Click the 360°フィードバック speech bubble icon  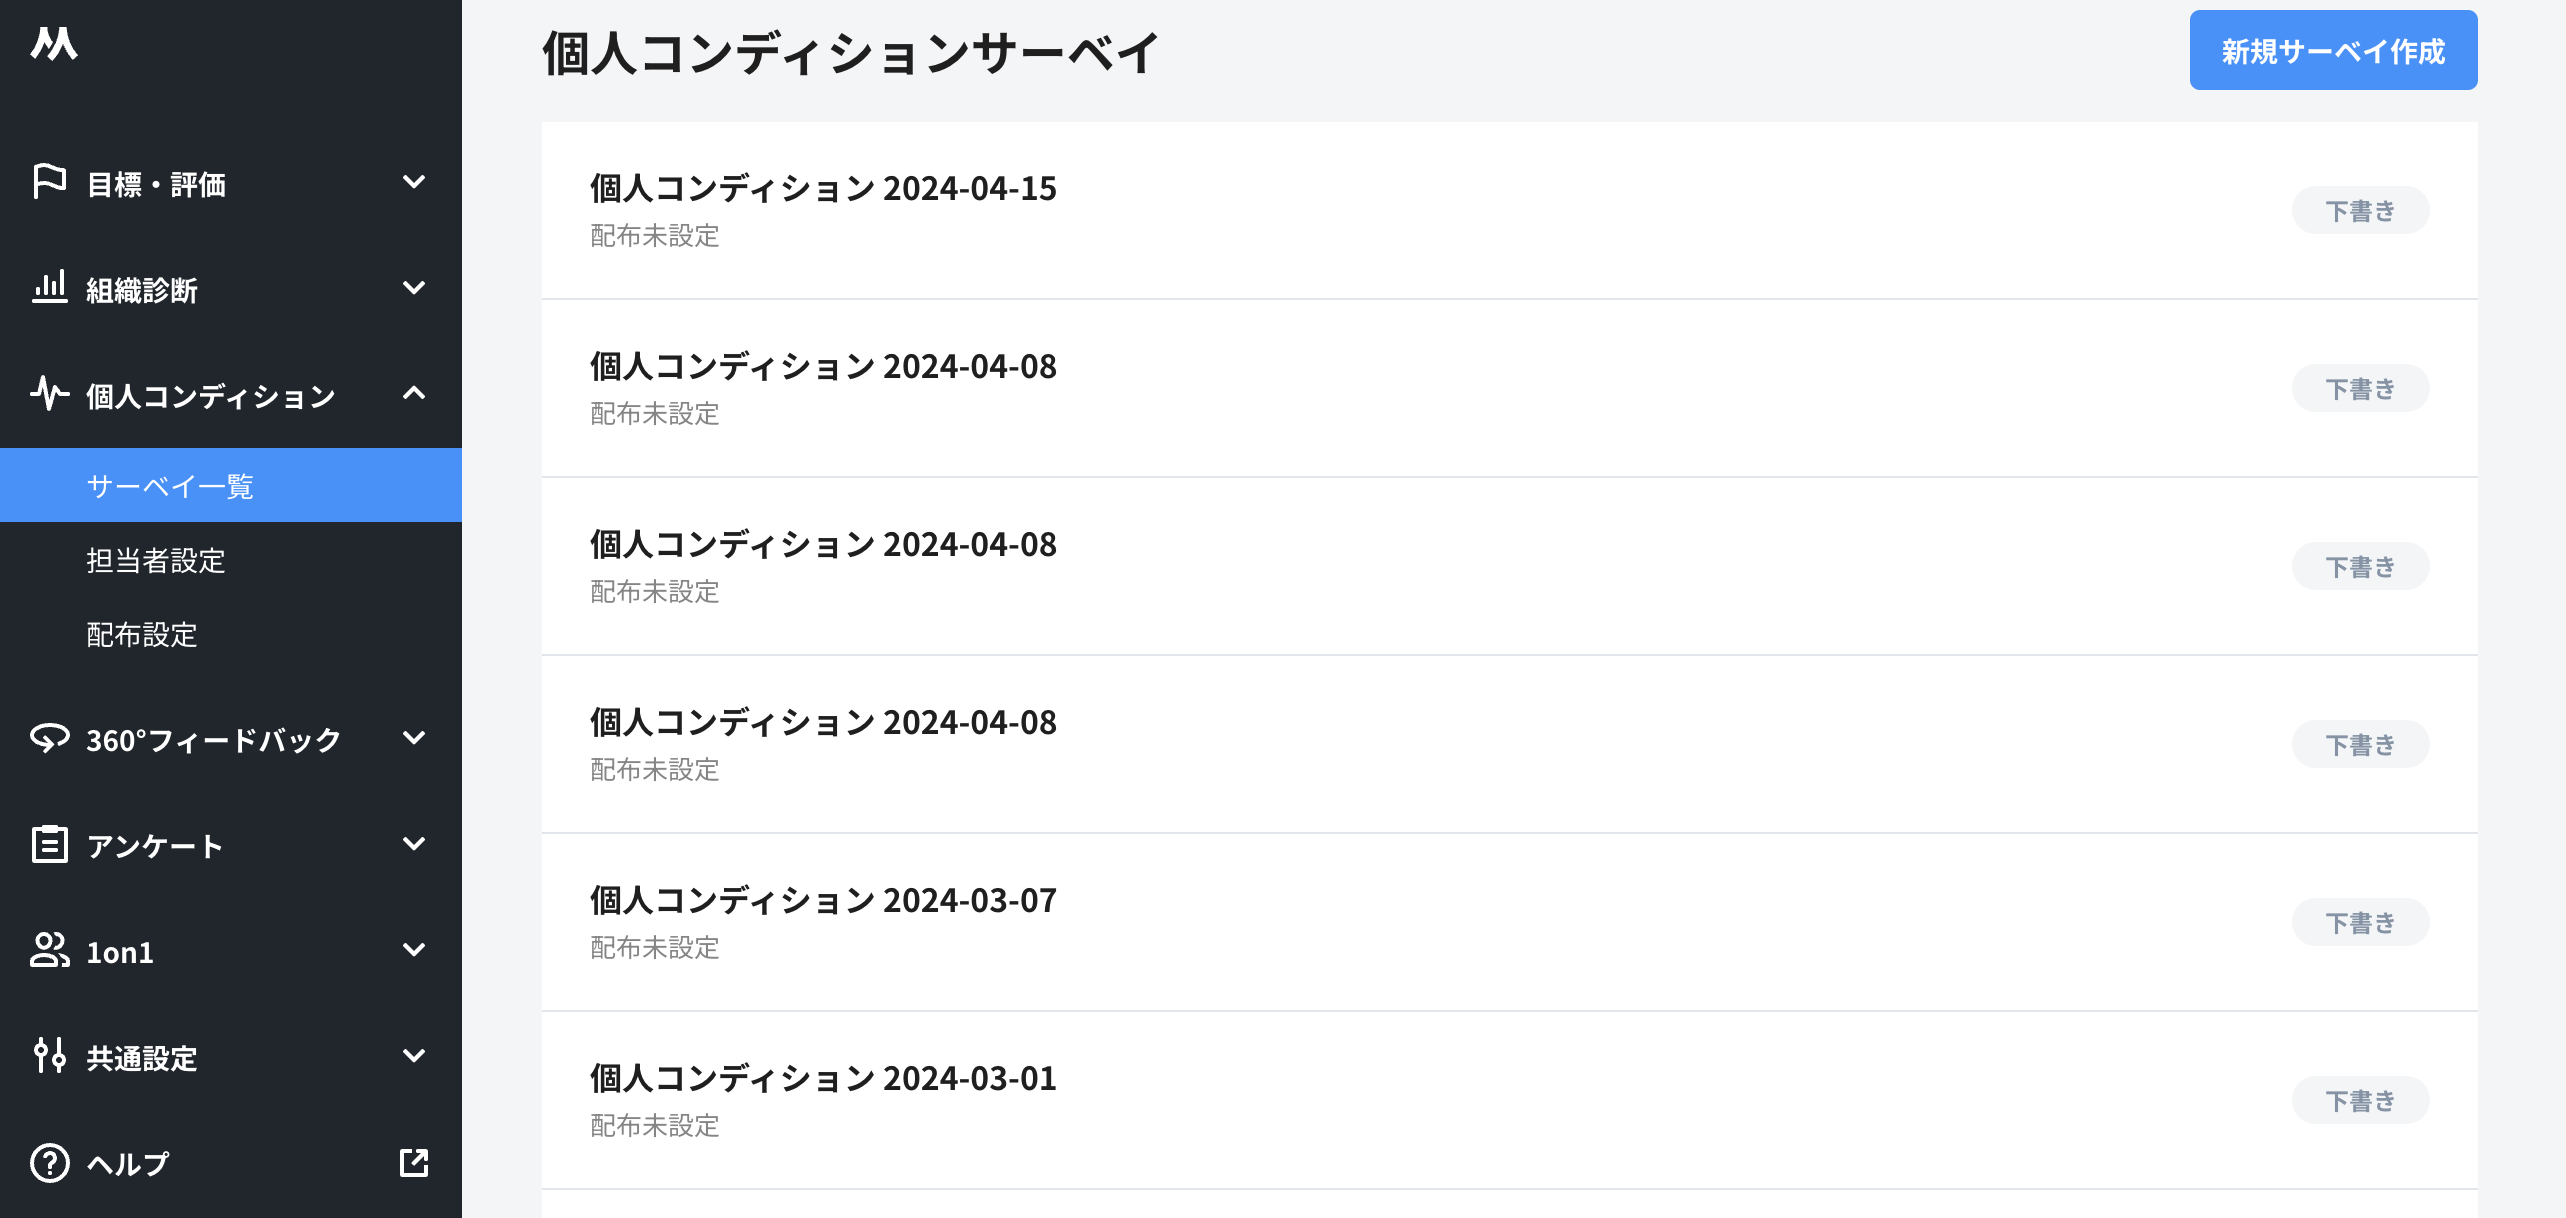point(50,740)
